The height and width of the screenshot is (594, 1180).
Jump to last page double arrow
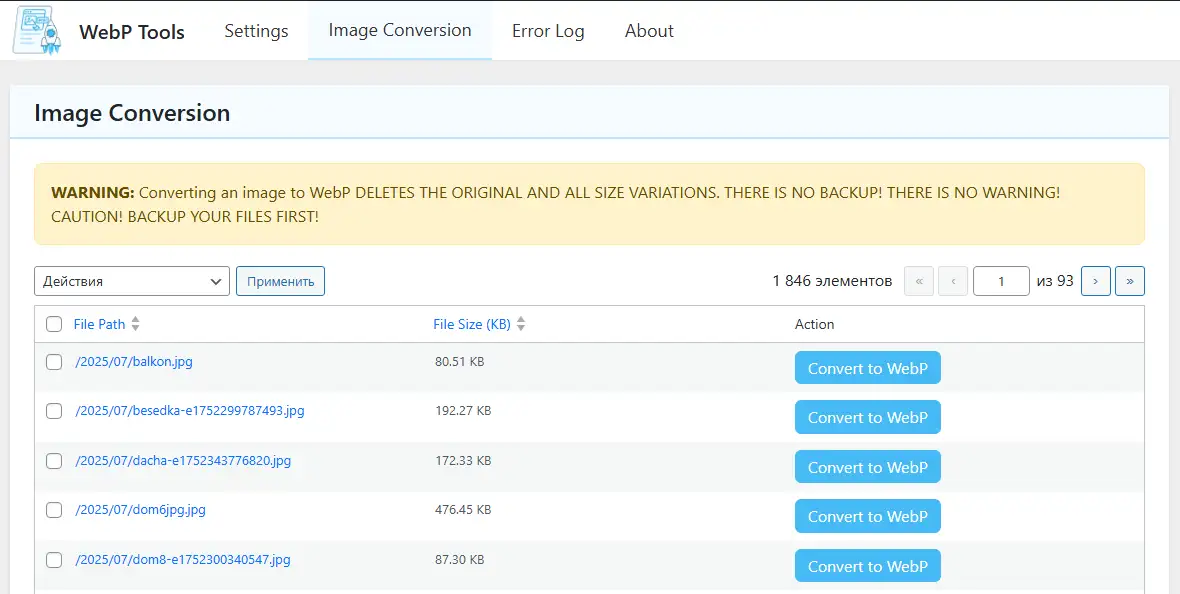[x=1130, y=281]
